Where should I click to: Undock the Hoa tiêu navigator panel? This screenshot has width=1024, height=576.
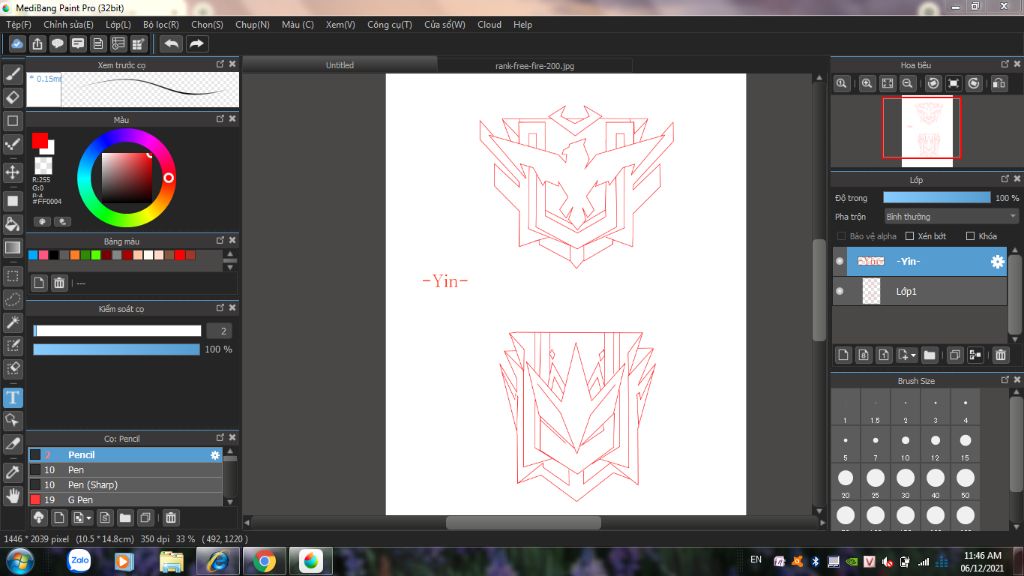click(x=1004, y=64)
